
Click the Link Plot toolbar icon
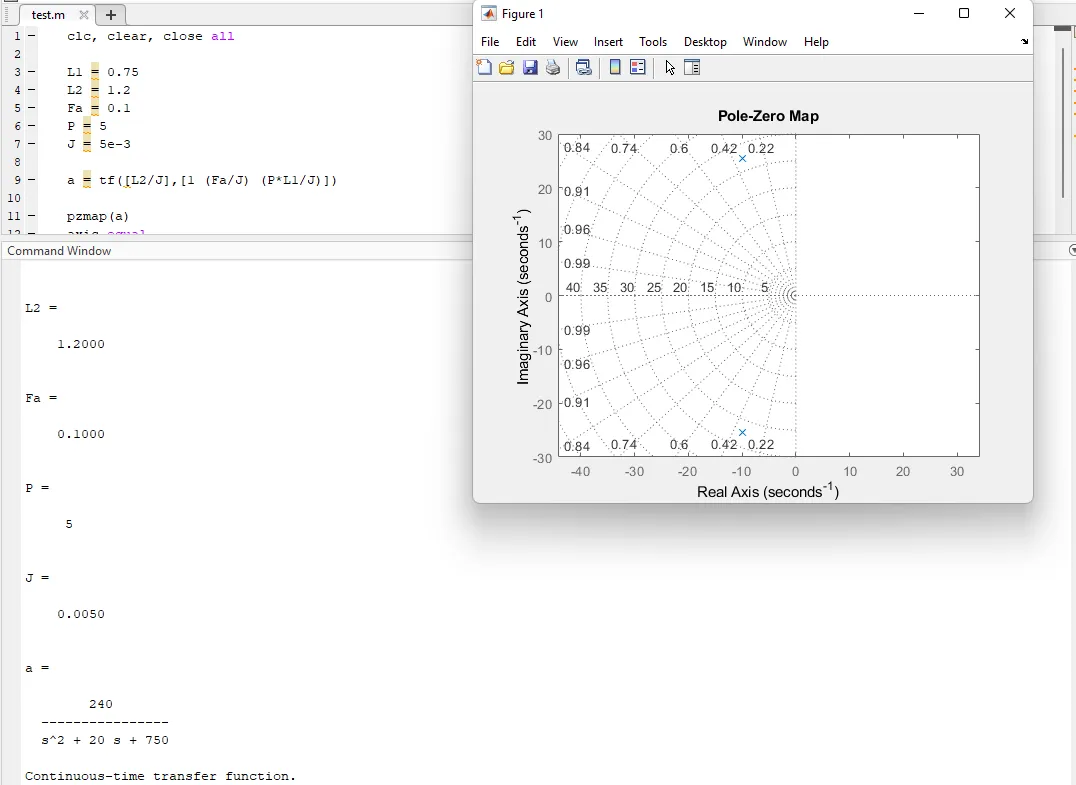(x=584, y=68)
